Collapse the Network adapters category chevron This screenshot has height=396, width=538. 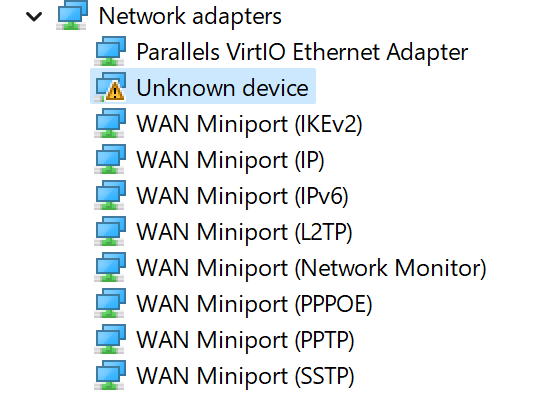(x=34, y=16)
